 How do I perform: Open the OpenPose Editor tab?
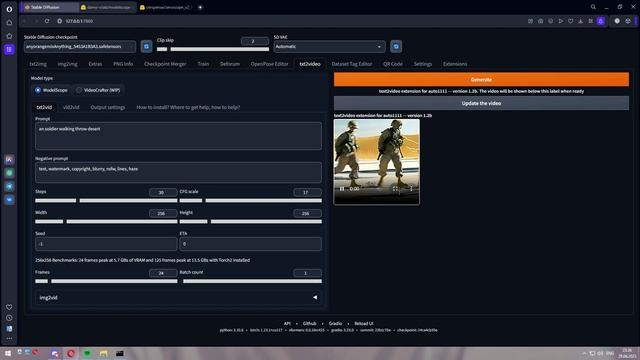[x=269, y=64]
